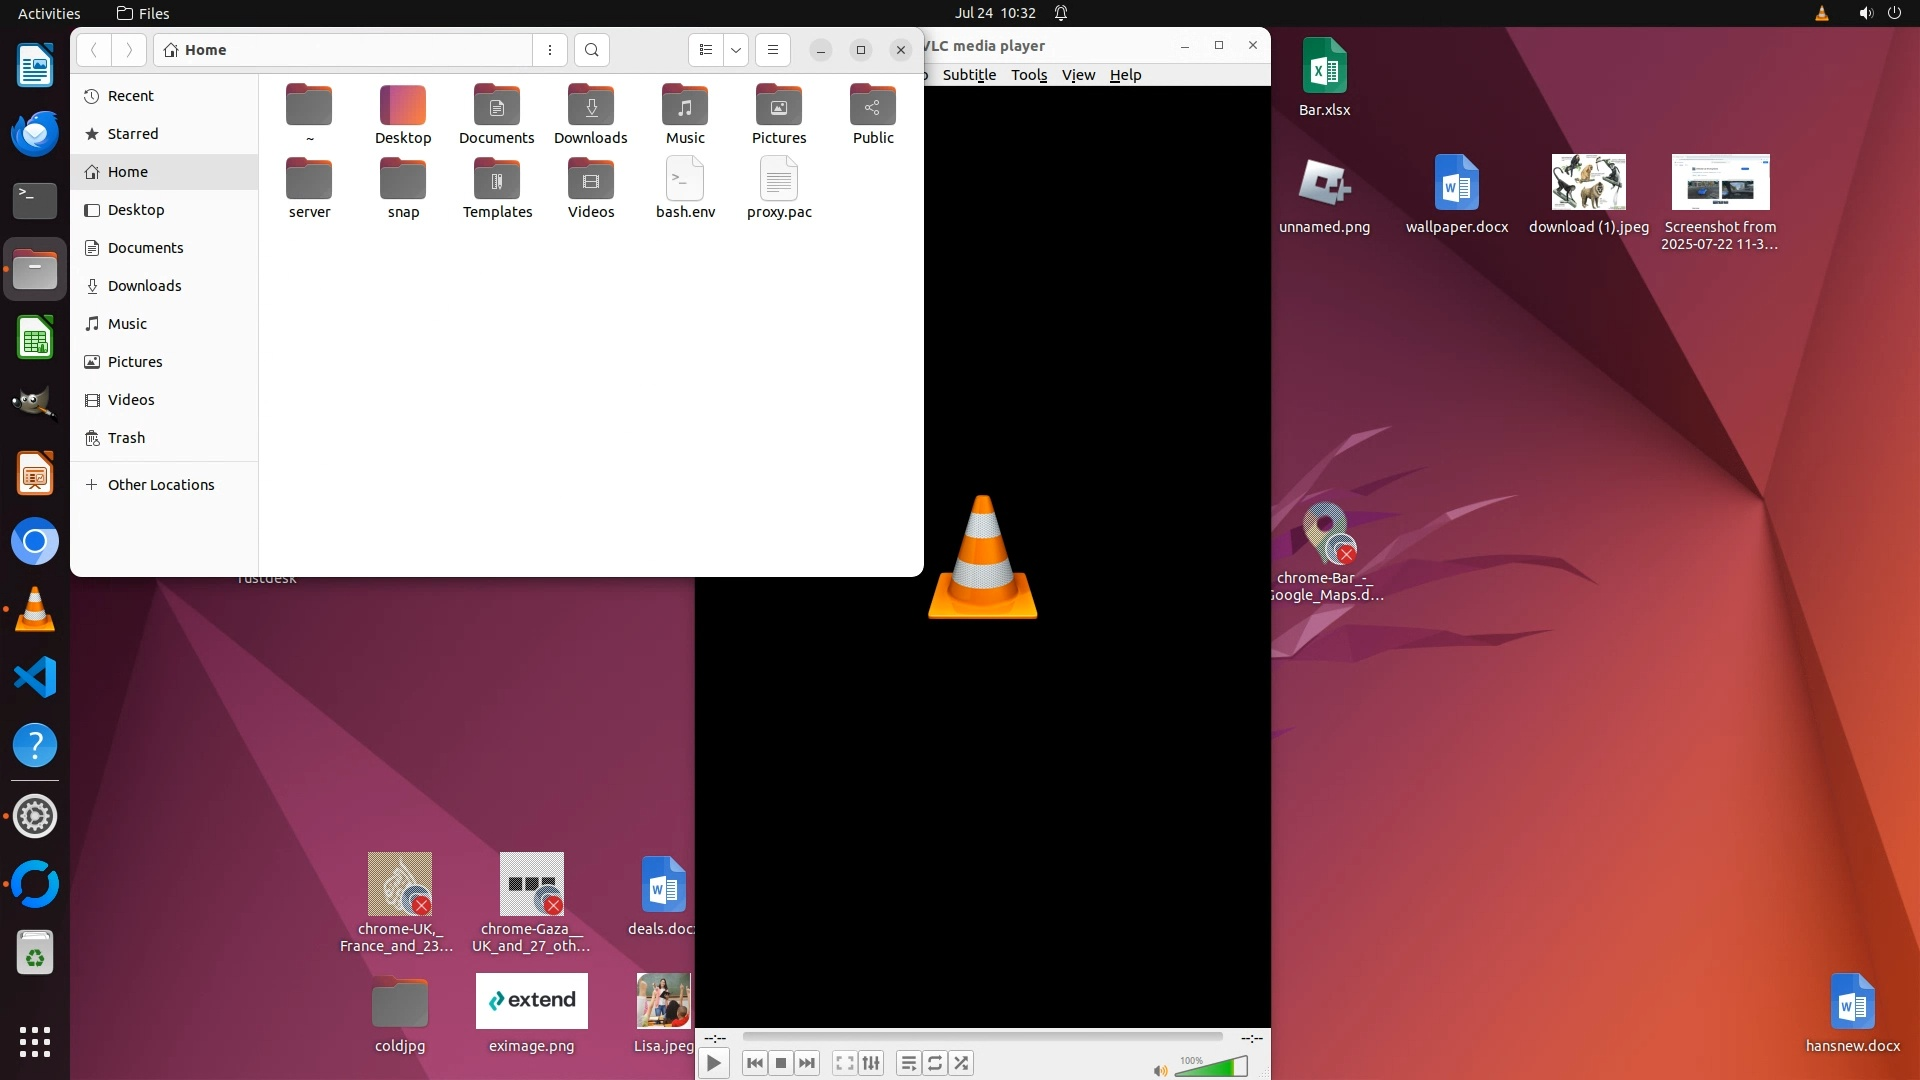Open Other Locations in sidebar
This screenshot has height=1080, width=1920.
pyautogui.click(x=160, y=485)
